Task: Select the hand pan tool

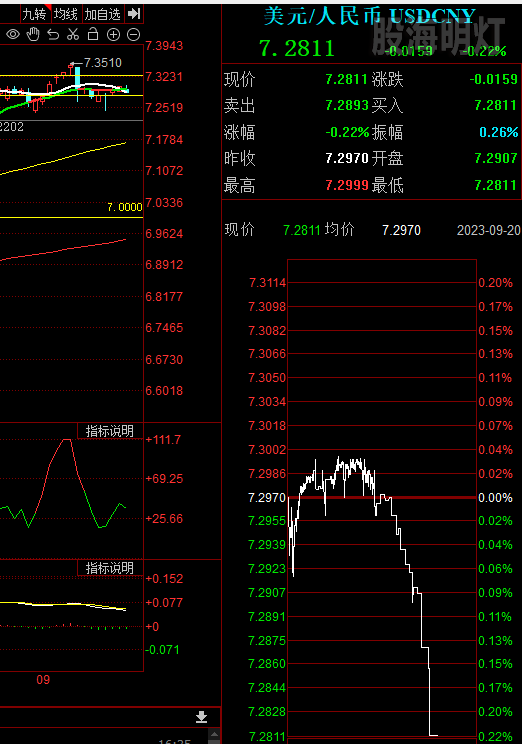Action: (33, 34)
